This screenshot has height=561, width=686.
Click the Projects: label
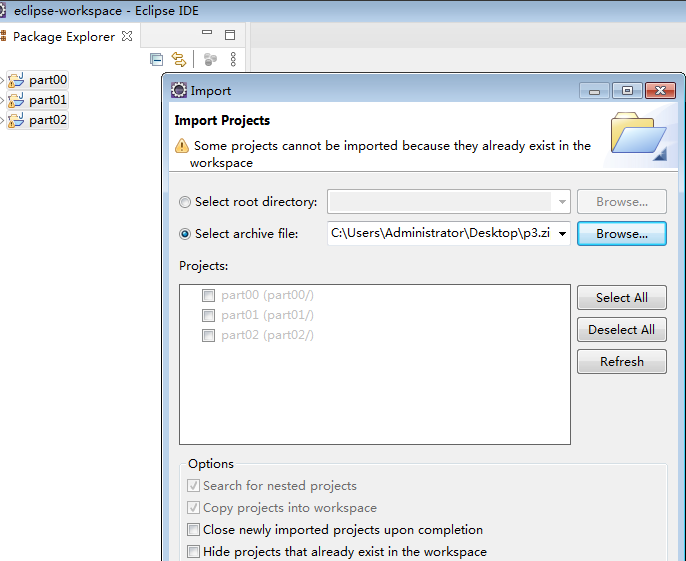point(203,266)
